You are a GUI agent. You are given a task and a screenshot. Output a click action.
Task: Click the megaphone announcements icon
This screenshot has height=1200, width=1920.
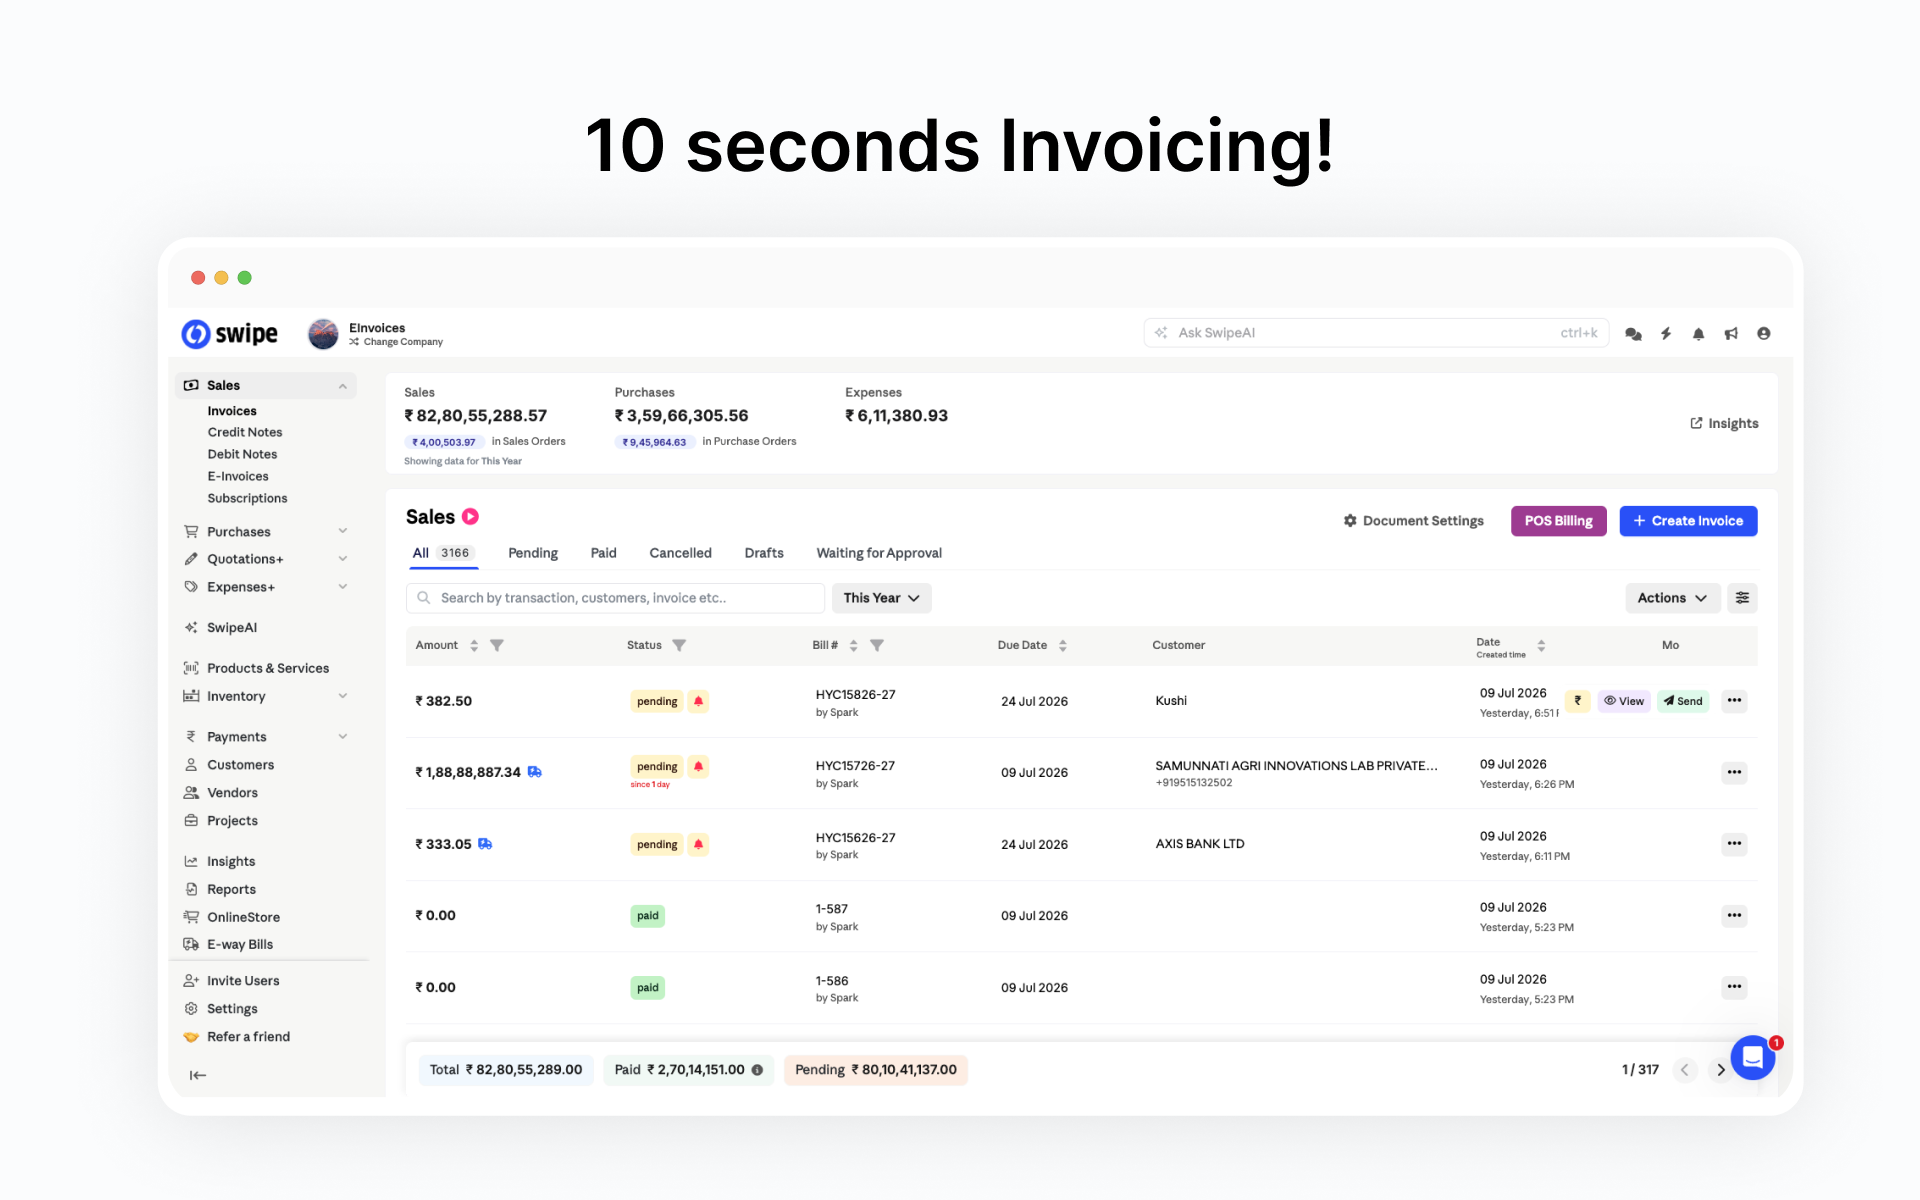coord(1731,334)
